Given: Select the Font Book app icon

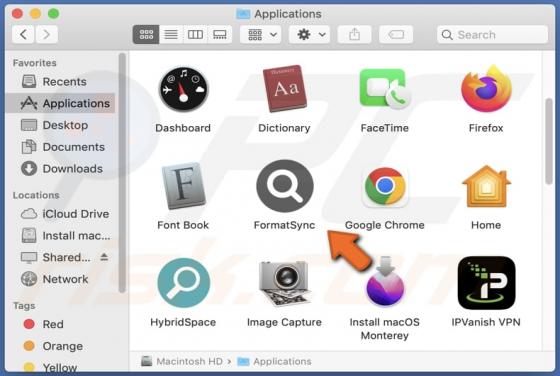Looking at the screenshot, I should tap(183, 186).
